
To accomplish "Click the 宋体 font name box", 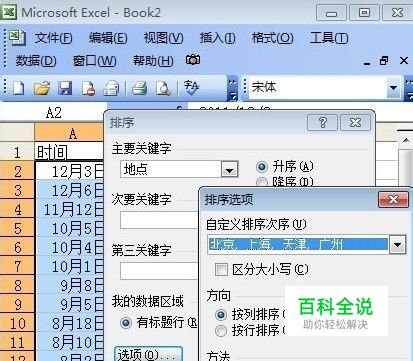I will pos(318,88).
